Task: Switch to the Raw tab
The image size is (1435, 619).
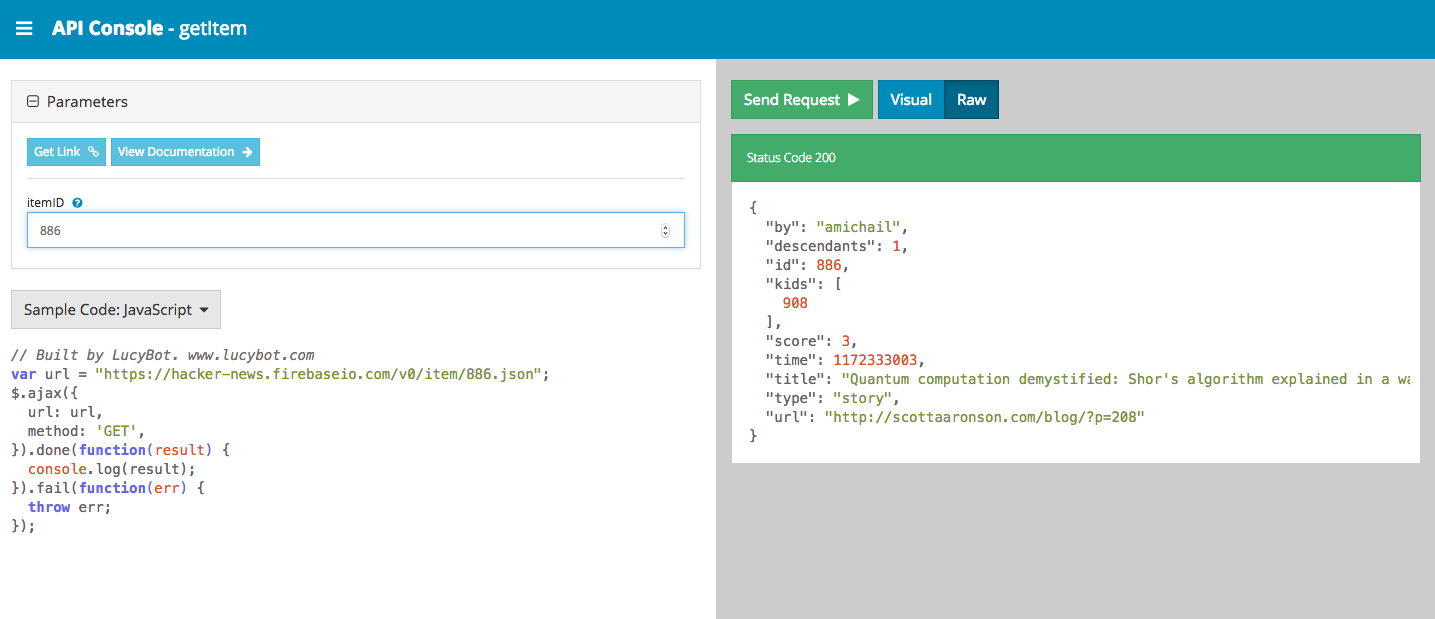Action: (971, 99)
